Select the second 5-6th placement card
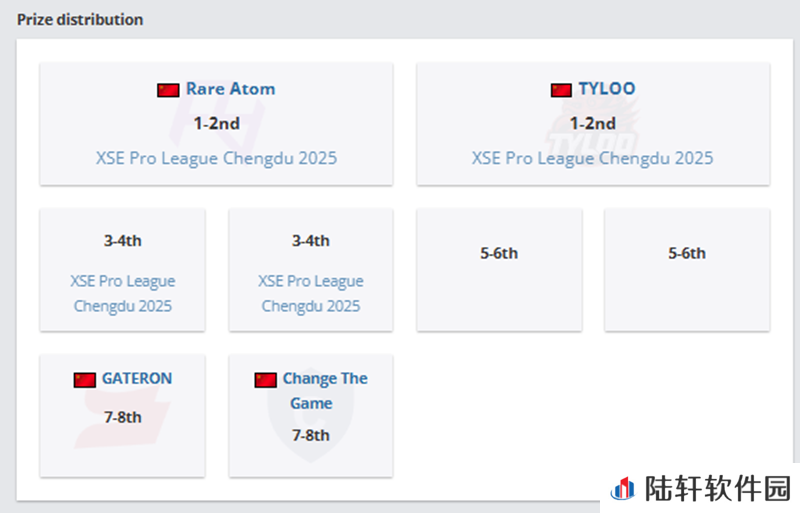Image resolution: width=800 pixels, height=513 pixels. (x=687, y=270)
